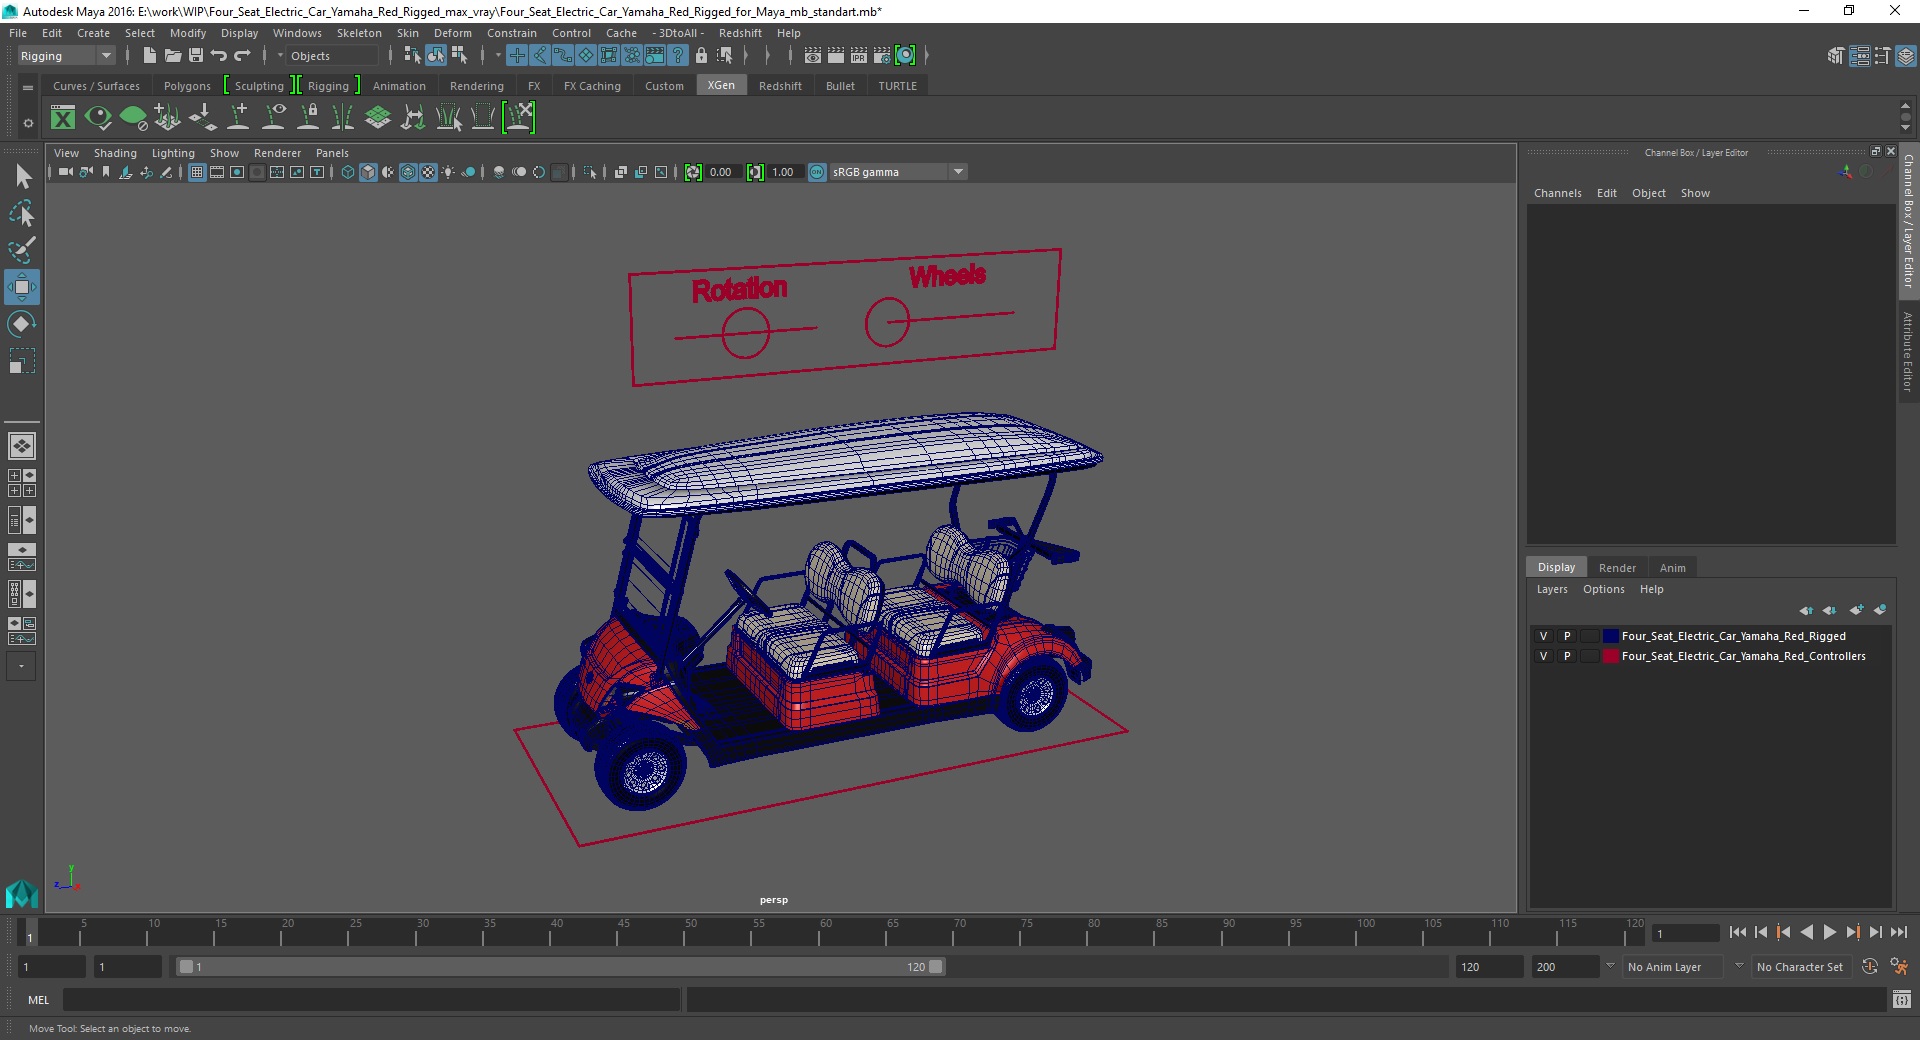Create new display layer icon
The image size is (1920, 1040).
(x=1857, y=610)
